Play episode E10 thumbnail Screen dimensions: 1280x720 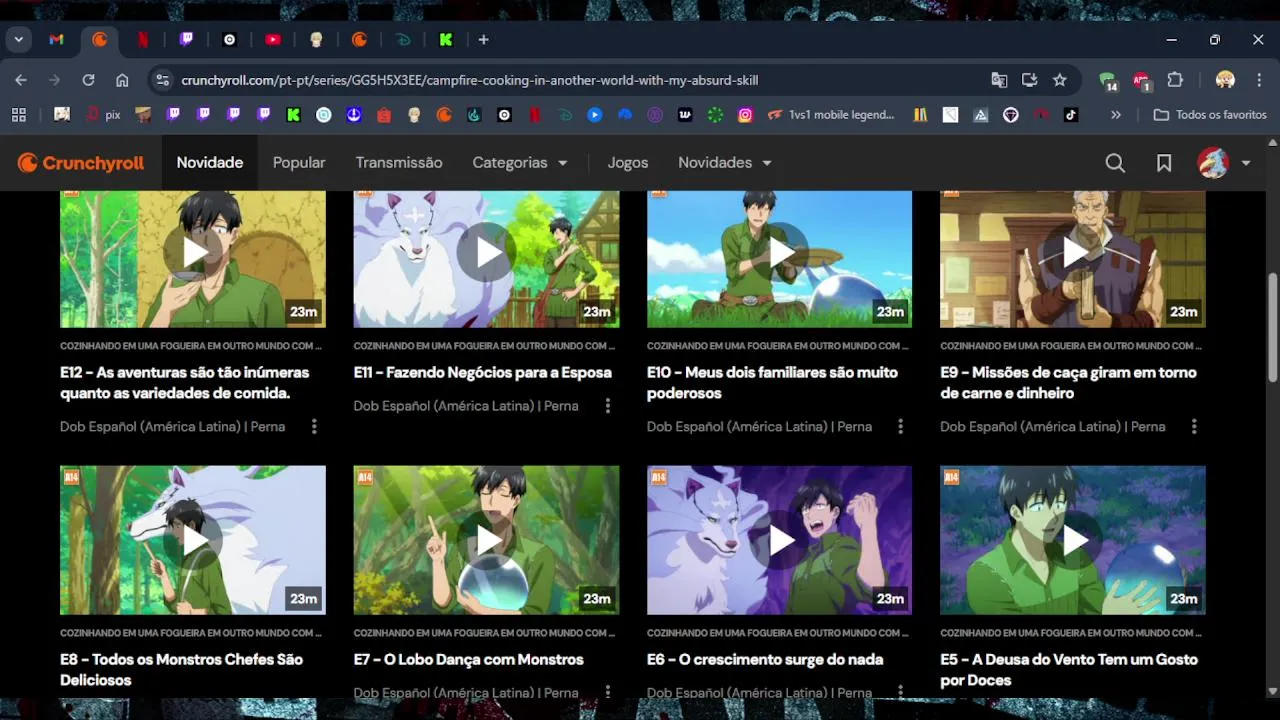pyautogui.click(x=780, y=259)
